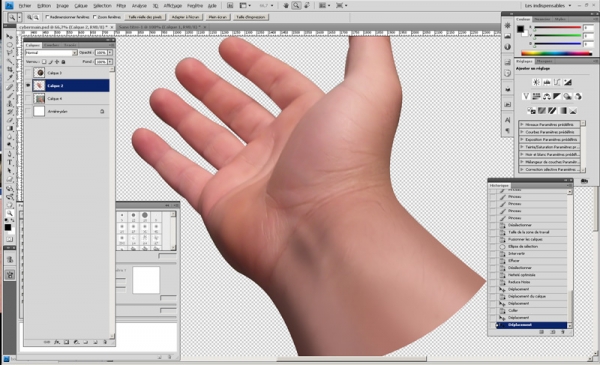Open the Character panel (A icon) in dock
The width and height of the screenshot is (600, 365).
[x=507, y=120]
